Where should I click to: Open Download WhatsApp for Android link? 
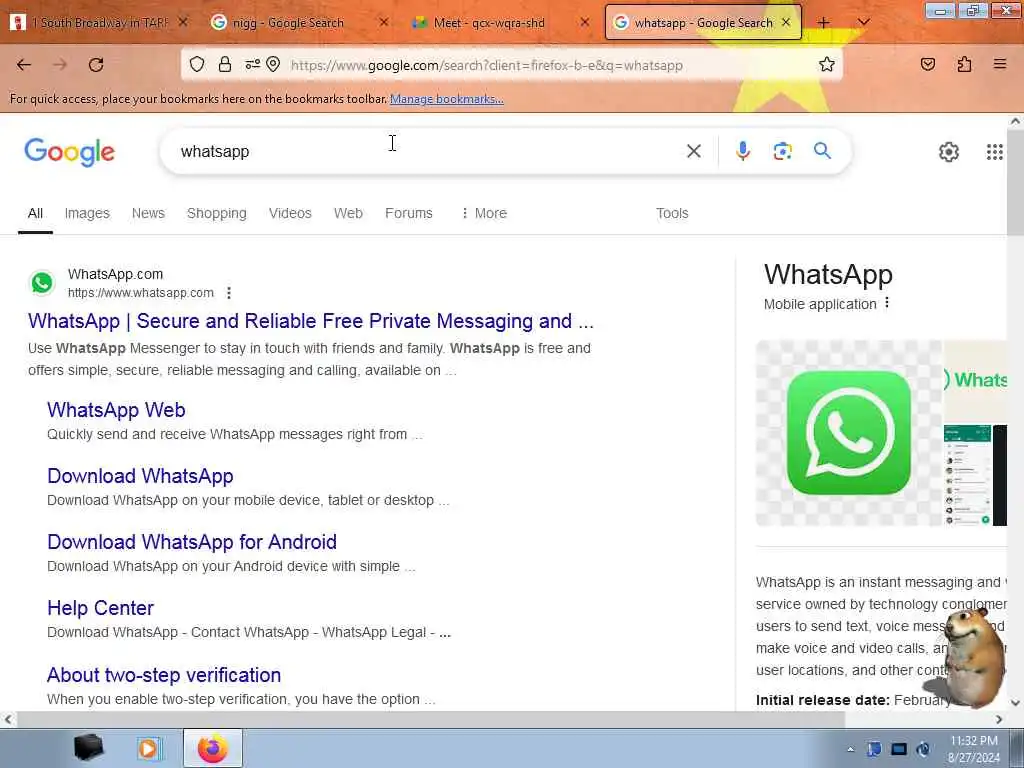tap(192, 542)
